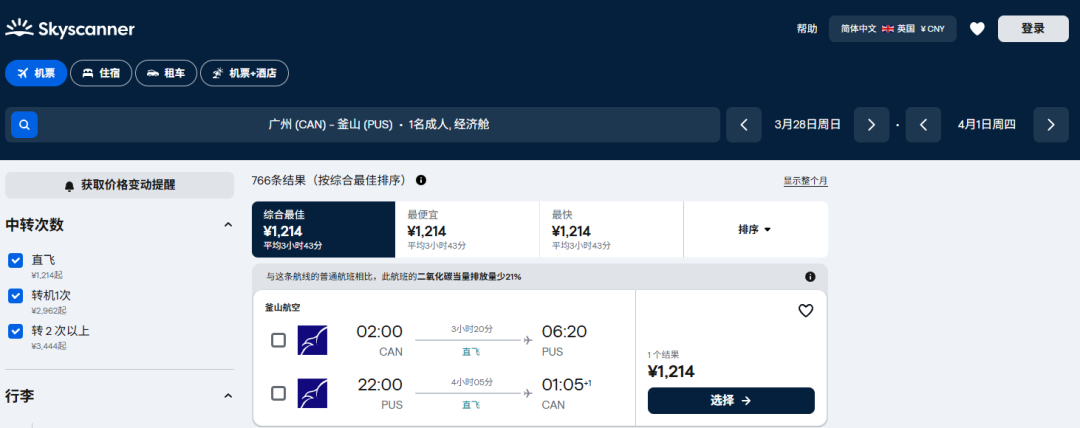Open the 帮助 help link

(x=807, y=29)
